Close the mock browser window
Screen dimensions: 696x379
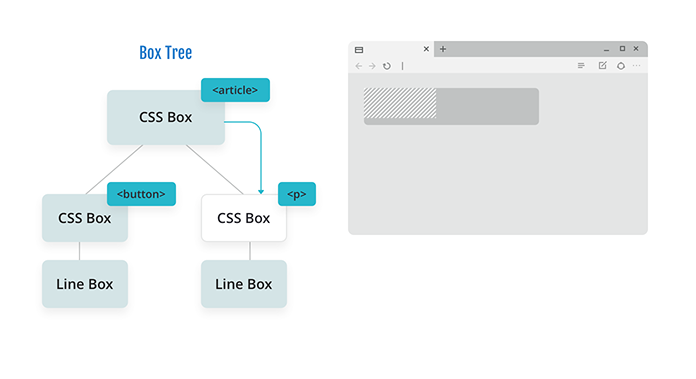[x=636, y=48]
